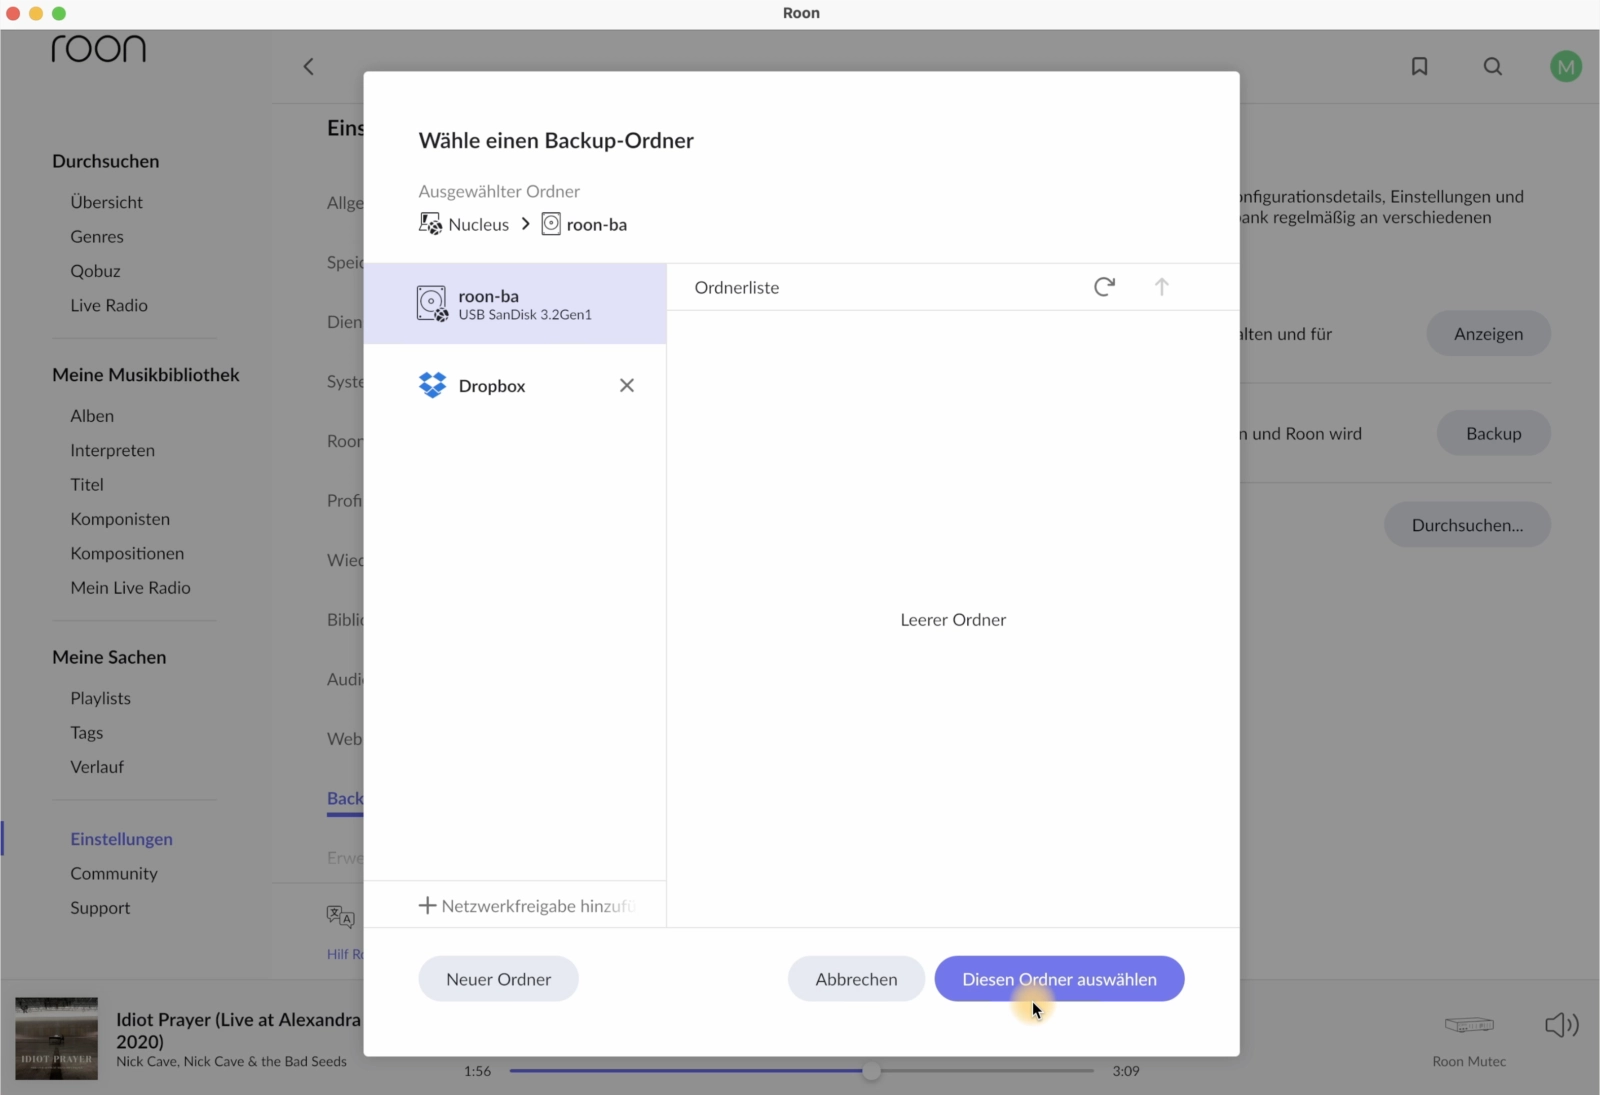Click the roon logo

click(99, 49)
